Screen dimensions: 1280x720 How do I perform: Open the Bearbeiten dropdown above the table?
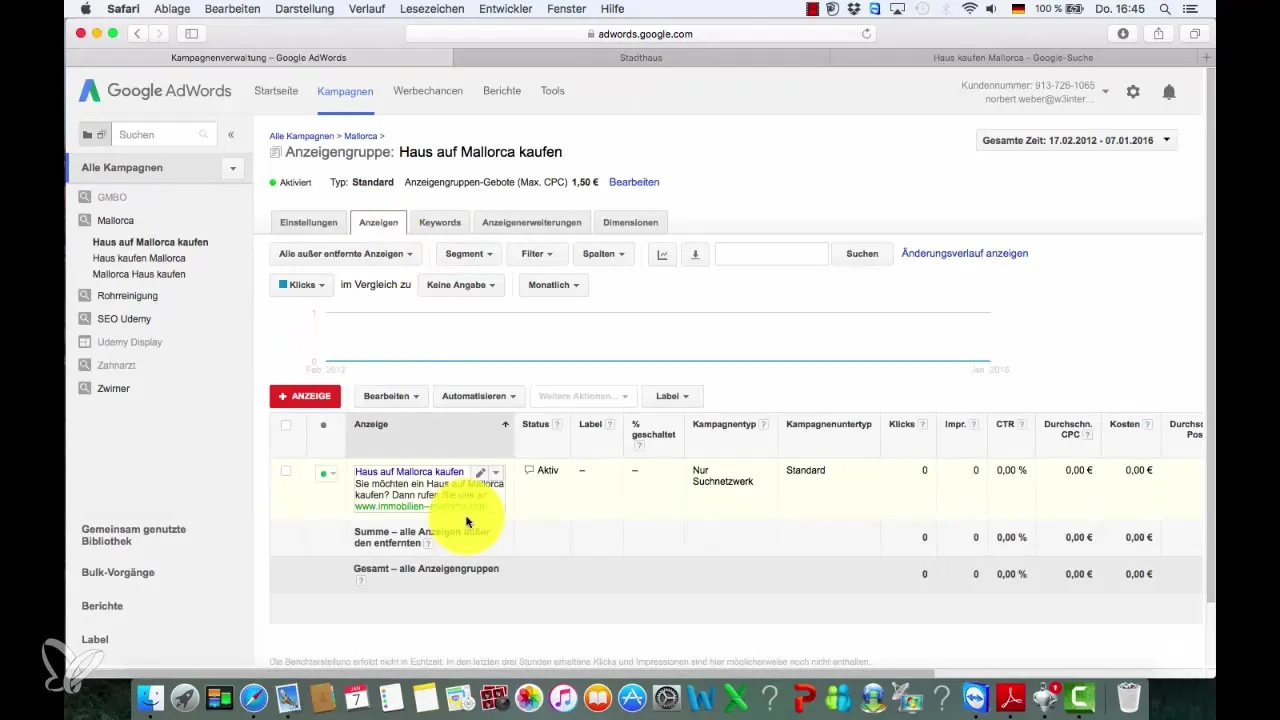[x=391, y=396]
